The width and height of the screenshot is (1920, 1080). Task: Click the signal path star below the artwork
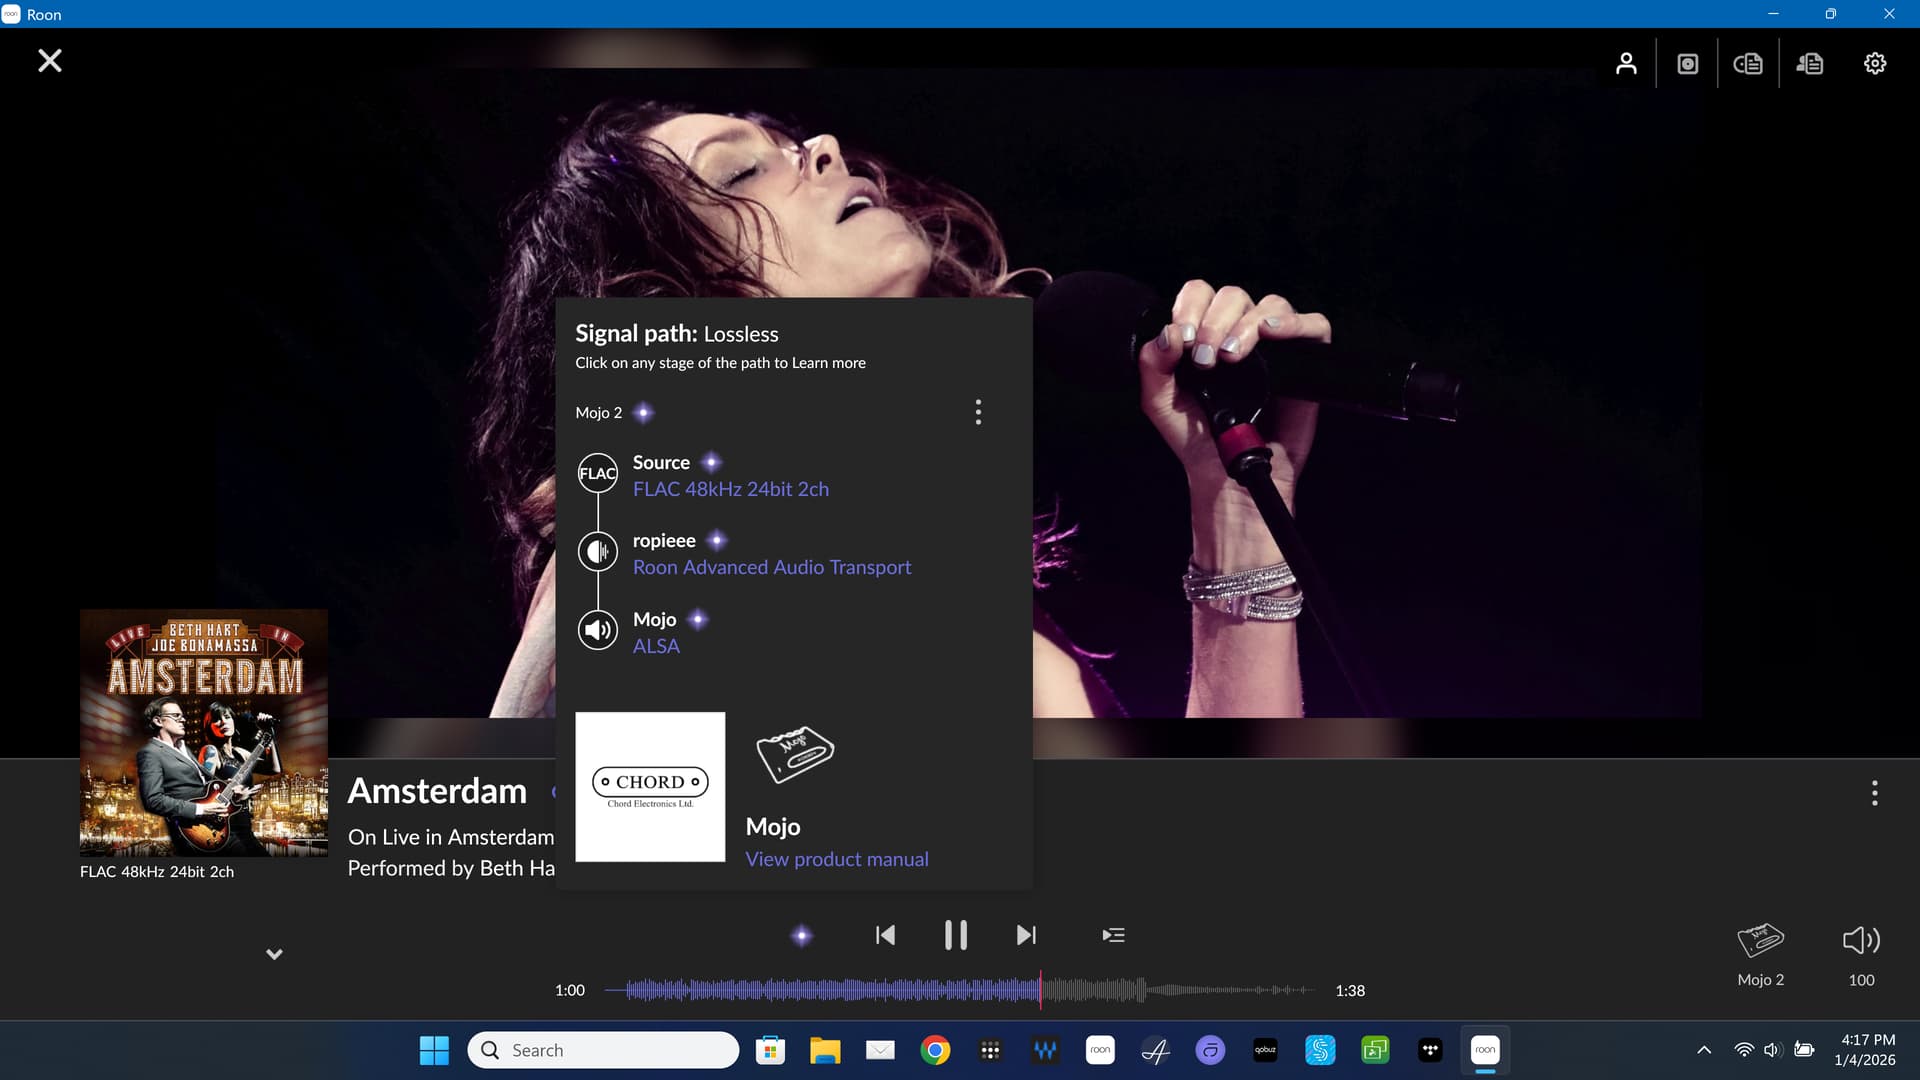(x=801, y=936)
